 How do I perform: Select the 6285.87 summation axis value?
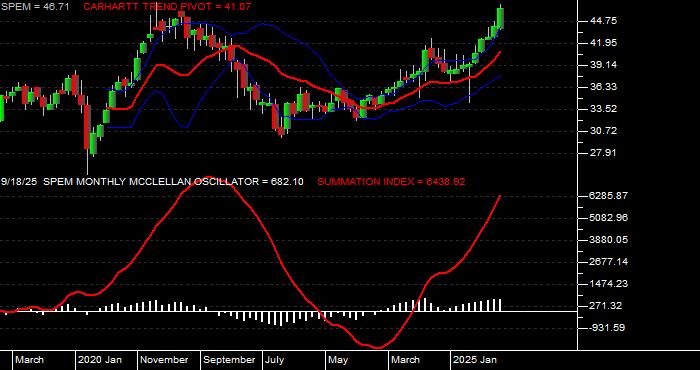[608, 195]
